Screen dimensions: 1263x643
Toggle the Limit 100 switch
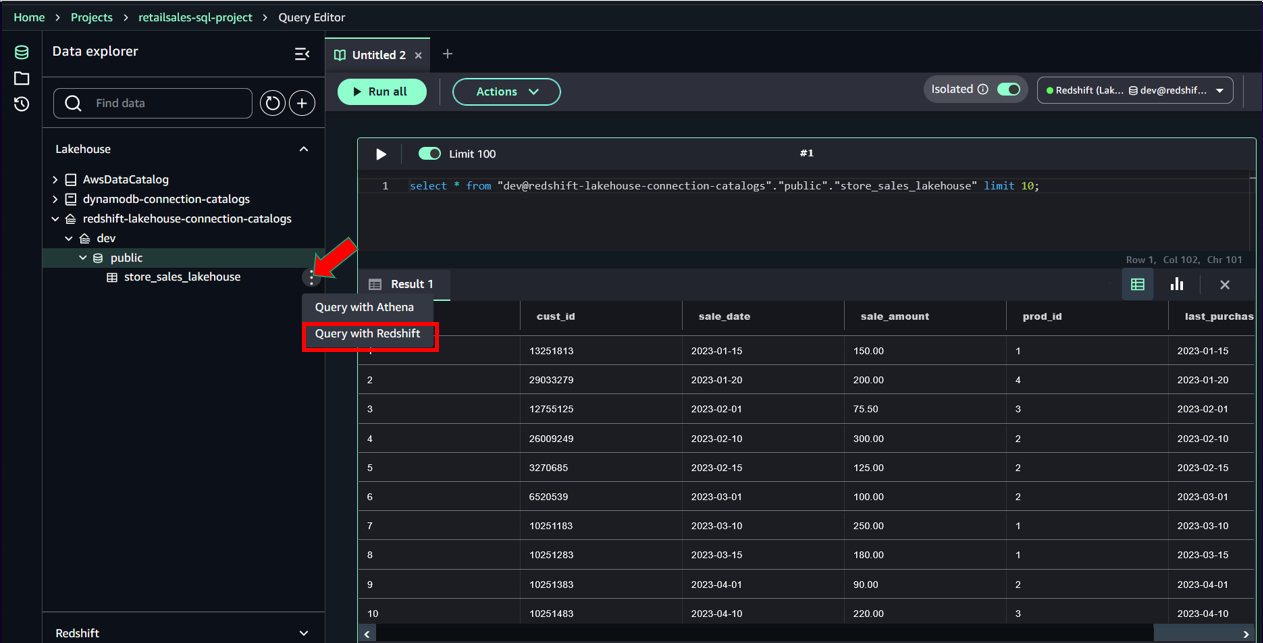(x=430, y=154)
